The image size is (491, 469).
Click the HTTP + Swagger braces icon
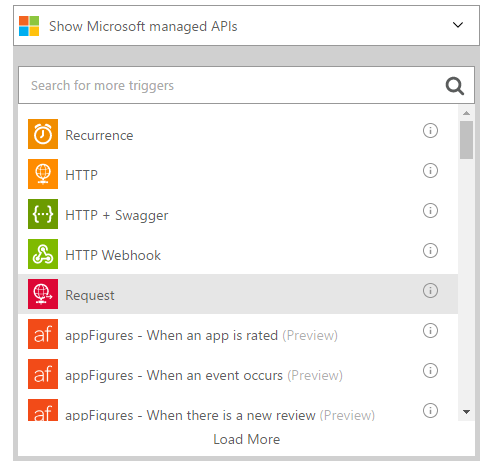pyautogui.click(x=43, y=214)
